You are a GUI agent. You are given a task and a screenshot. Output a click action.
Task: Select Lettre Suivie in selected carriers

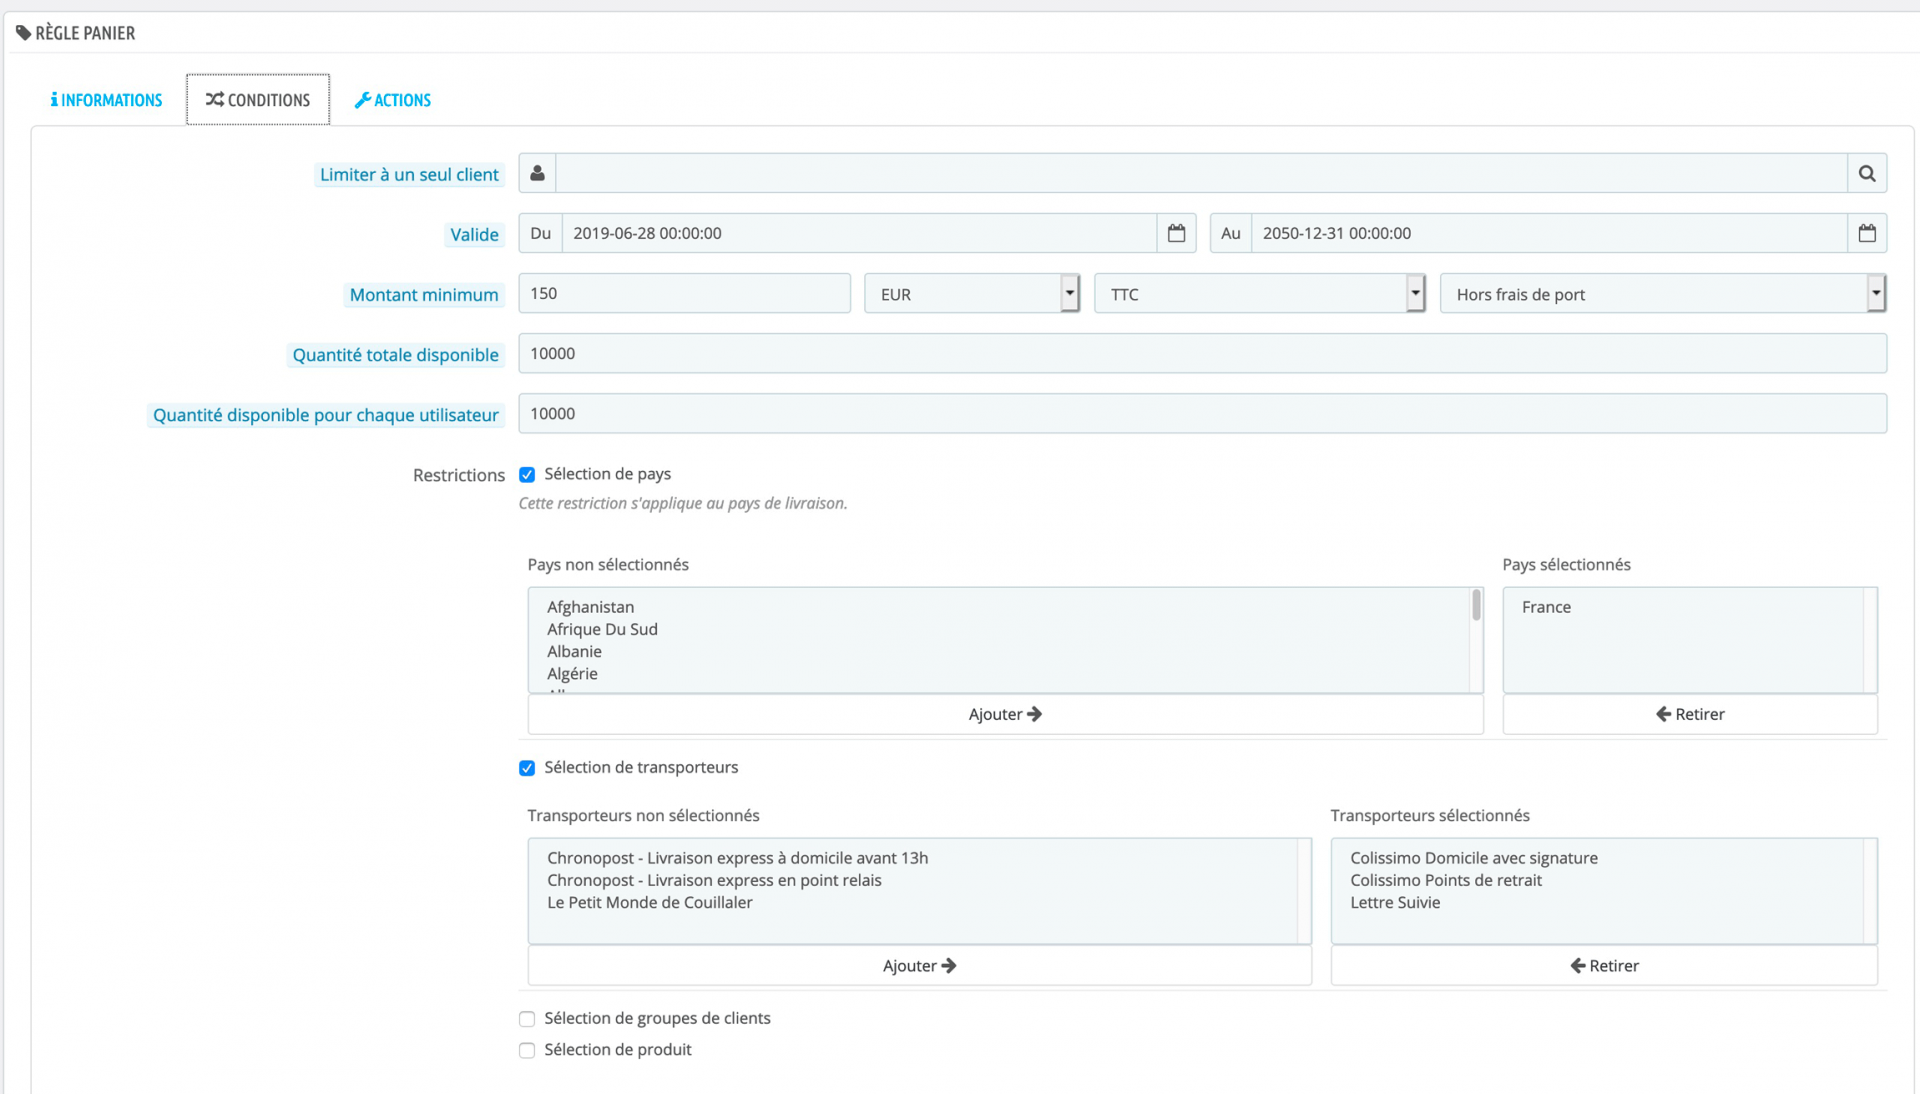pyautogui.click(x=1395, y=902)
